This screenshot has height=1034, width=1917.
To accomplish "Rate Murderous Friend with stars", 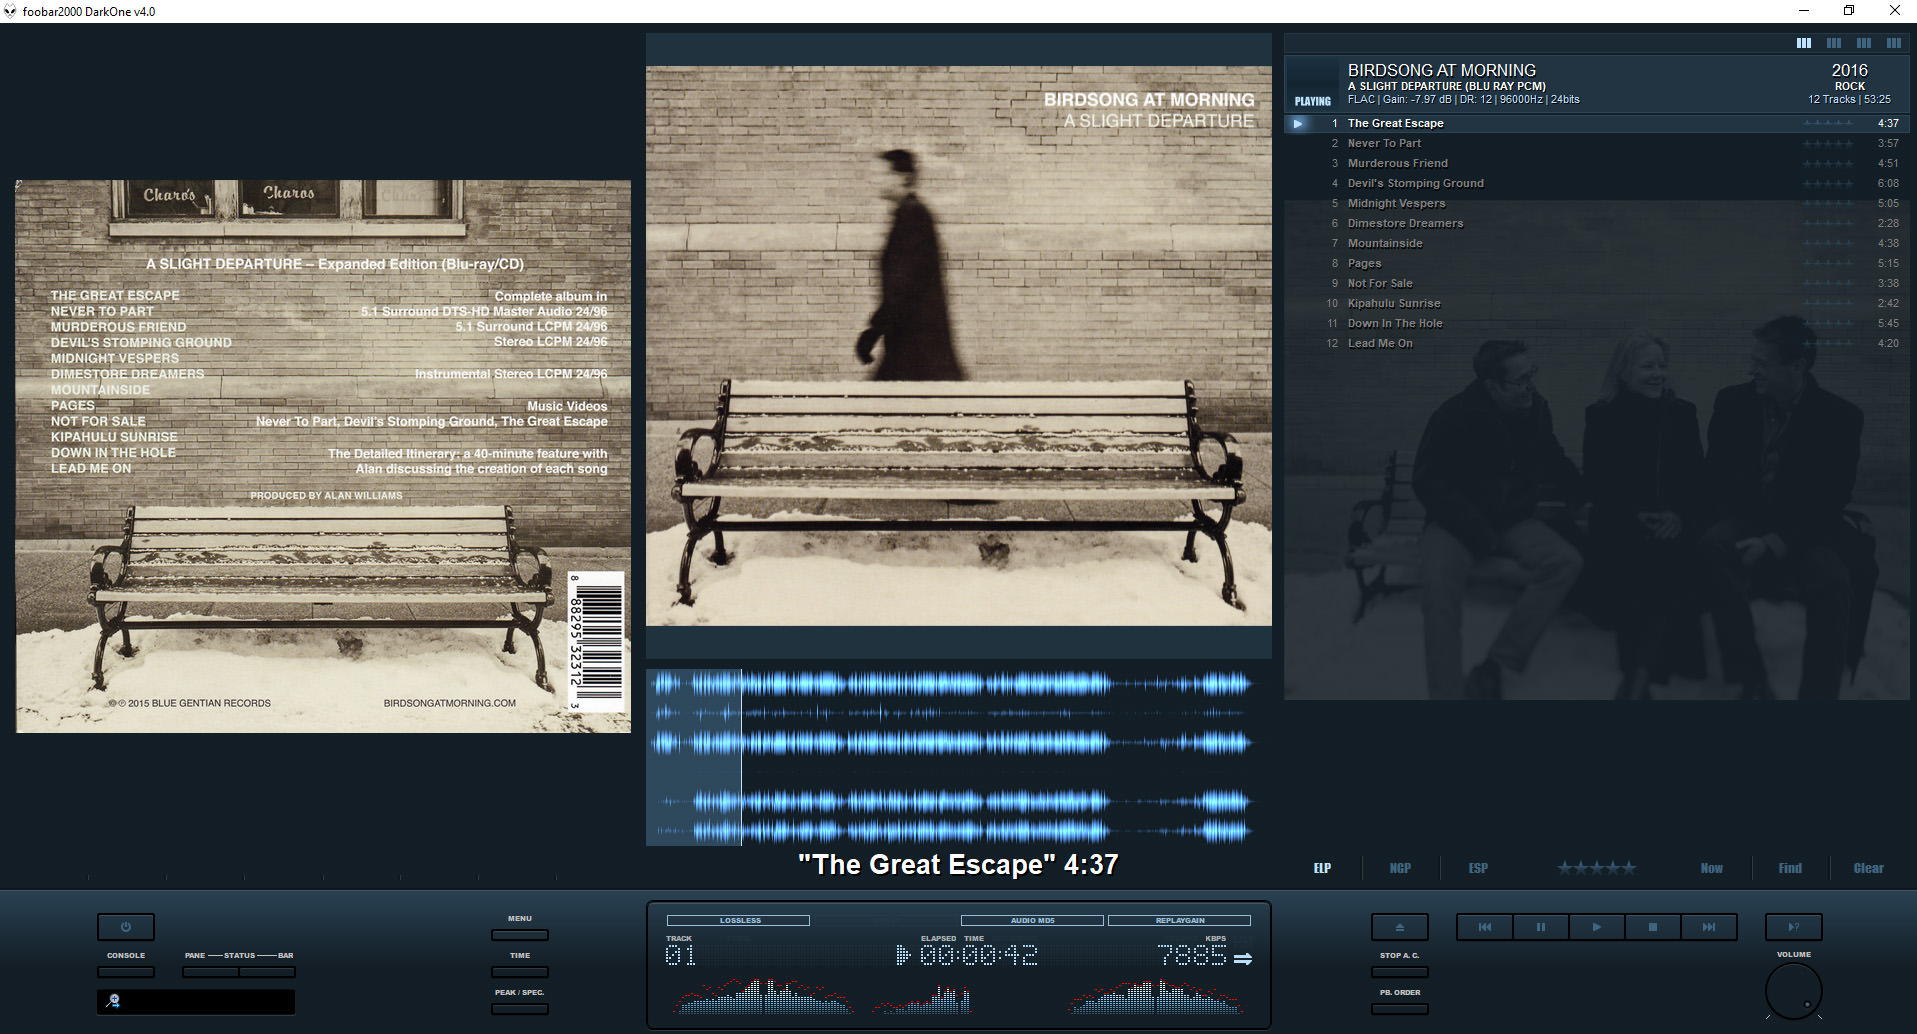I will pos(1828,163).
